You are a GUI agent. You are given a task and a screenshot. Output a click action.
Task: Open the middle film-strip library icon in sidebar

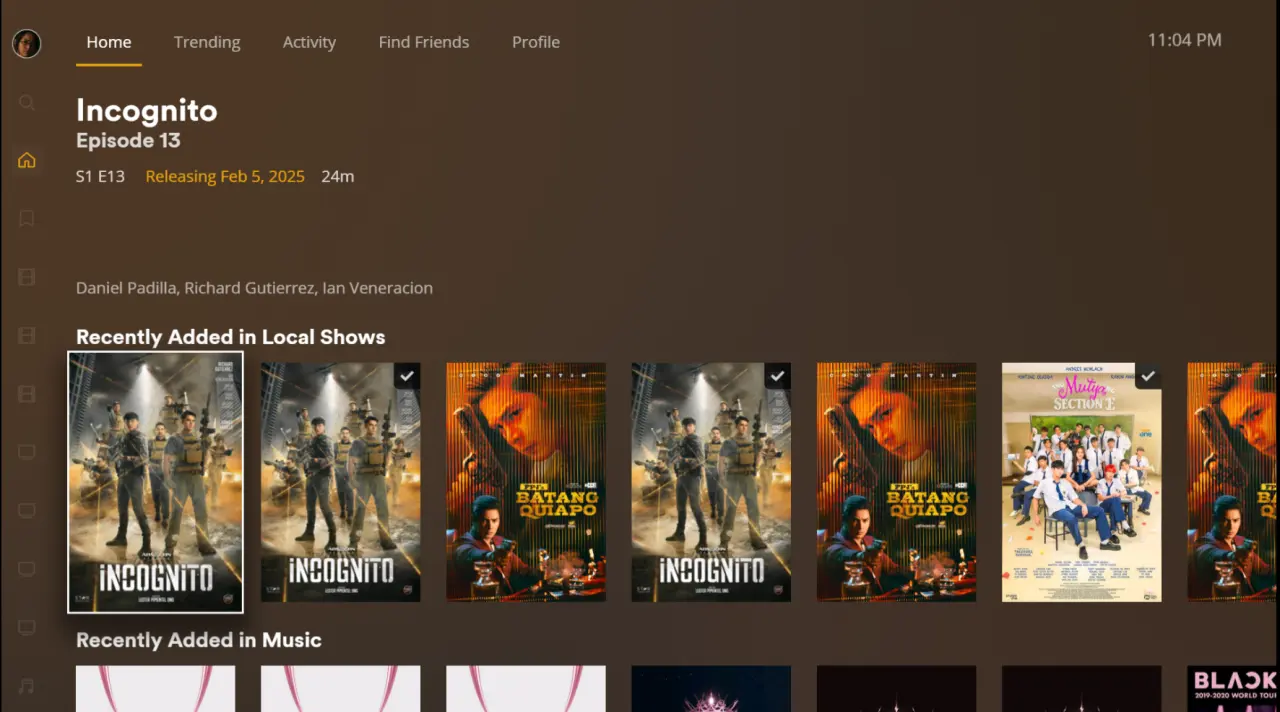pos(27,335)
